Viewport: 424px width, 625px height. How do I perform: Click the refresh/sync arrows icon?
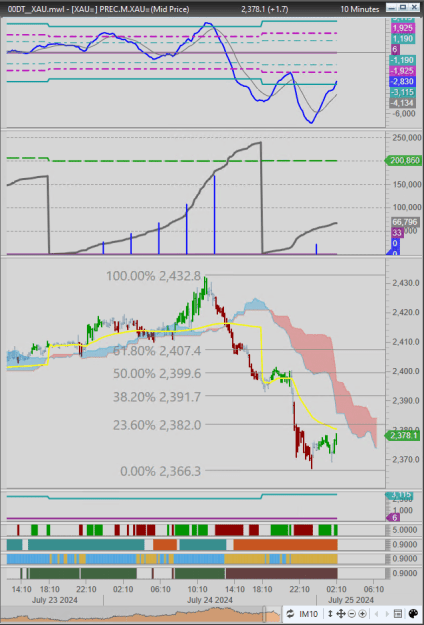(290, 613)
